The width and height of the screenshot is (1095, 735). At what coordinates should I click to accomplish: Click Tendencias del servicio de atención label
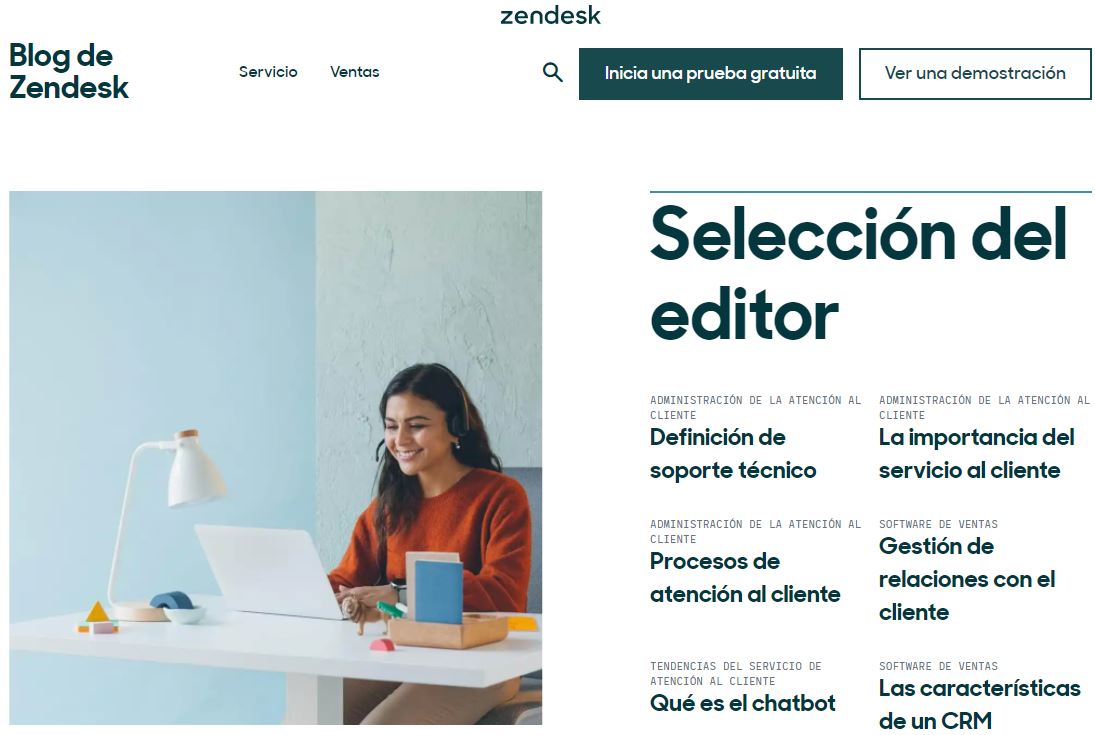pyautogui.click(x=735, y=674)
